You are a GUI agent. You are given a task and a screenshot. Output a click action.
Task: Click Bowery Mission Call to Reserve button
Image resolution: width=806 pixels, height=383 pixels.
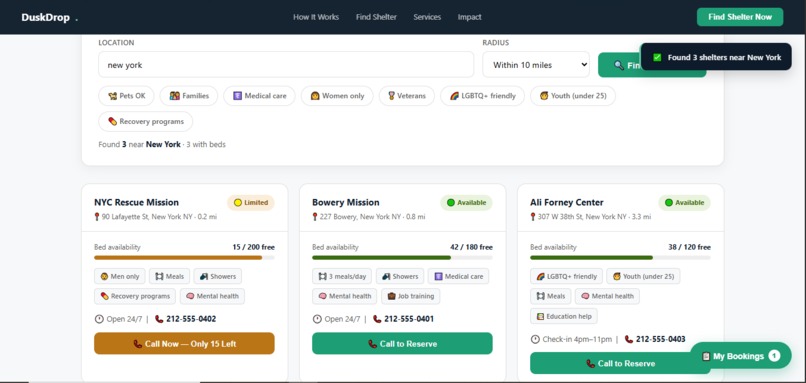402,343
